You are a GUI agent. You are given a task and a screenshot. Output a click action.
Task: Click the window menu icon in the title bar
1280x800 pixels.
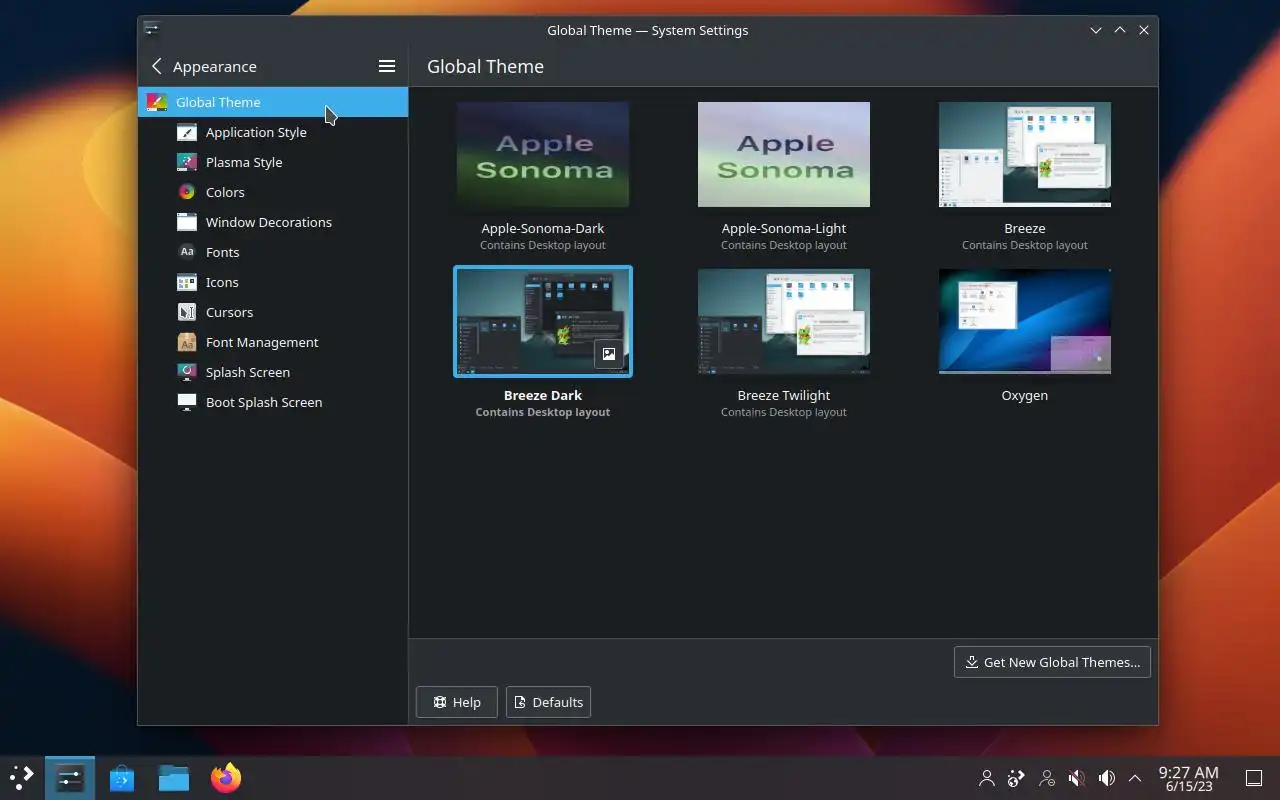151,30
